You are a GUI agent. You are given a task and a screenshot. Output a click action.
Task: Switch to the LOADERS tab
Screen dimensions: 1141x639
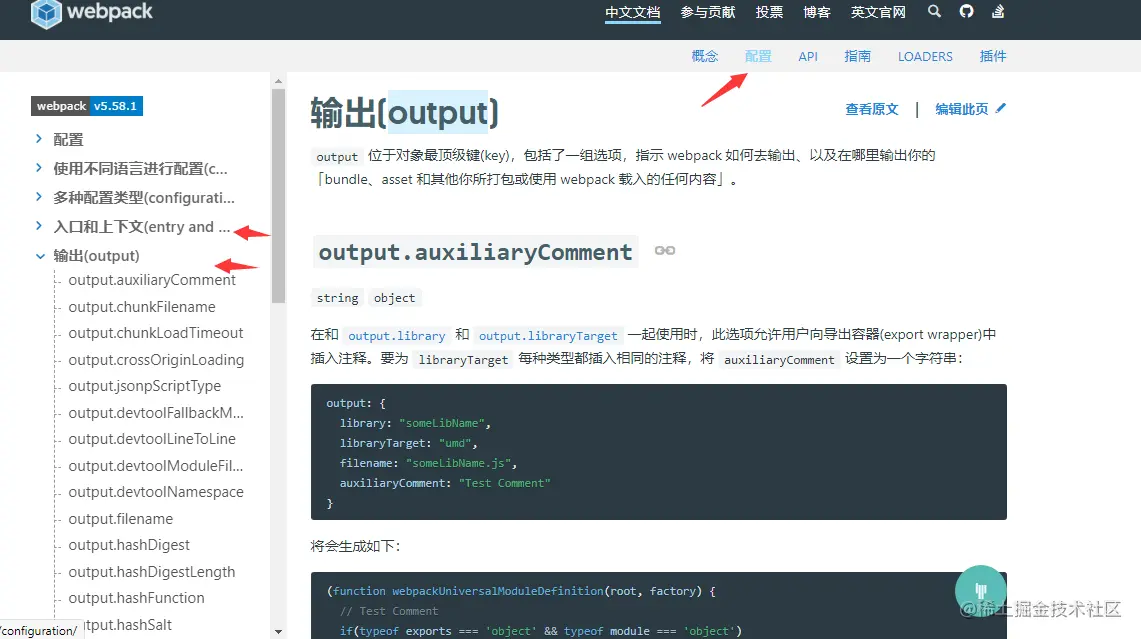coord(925,56)
